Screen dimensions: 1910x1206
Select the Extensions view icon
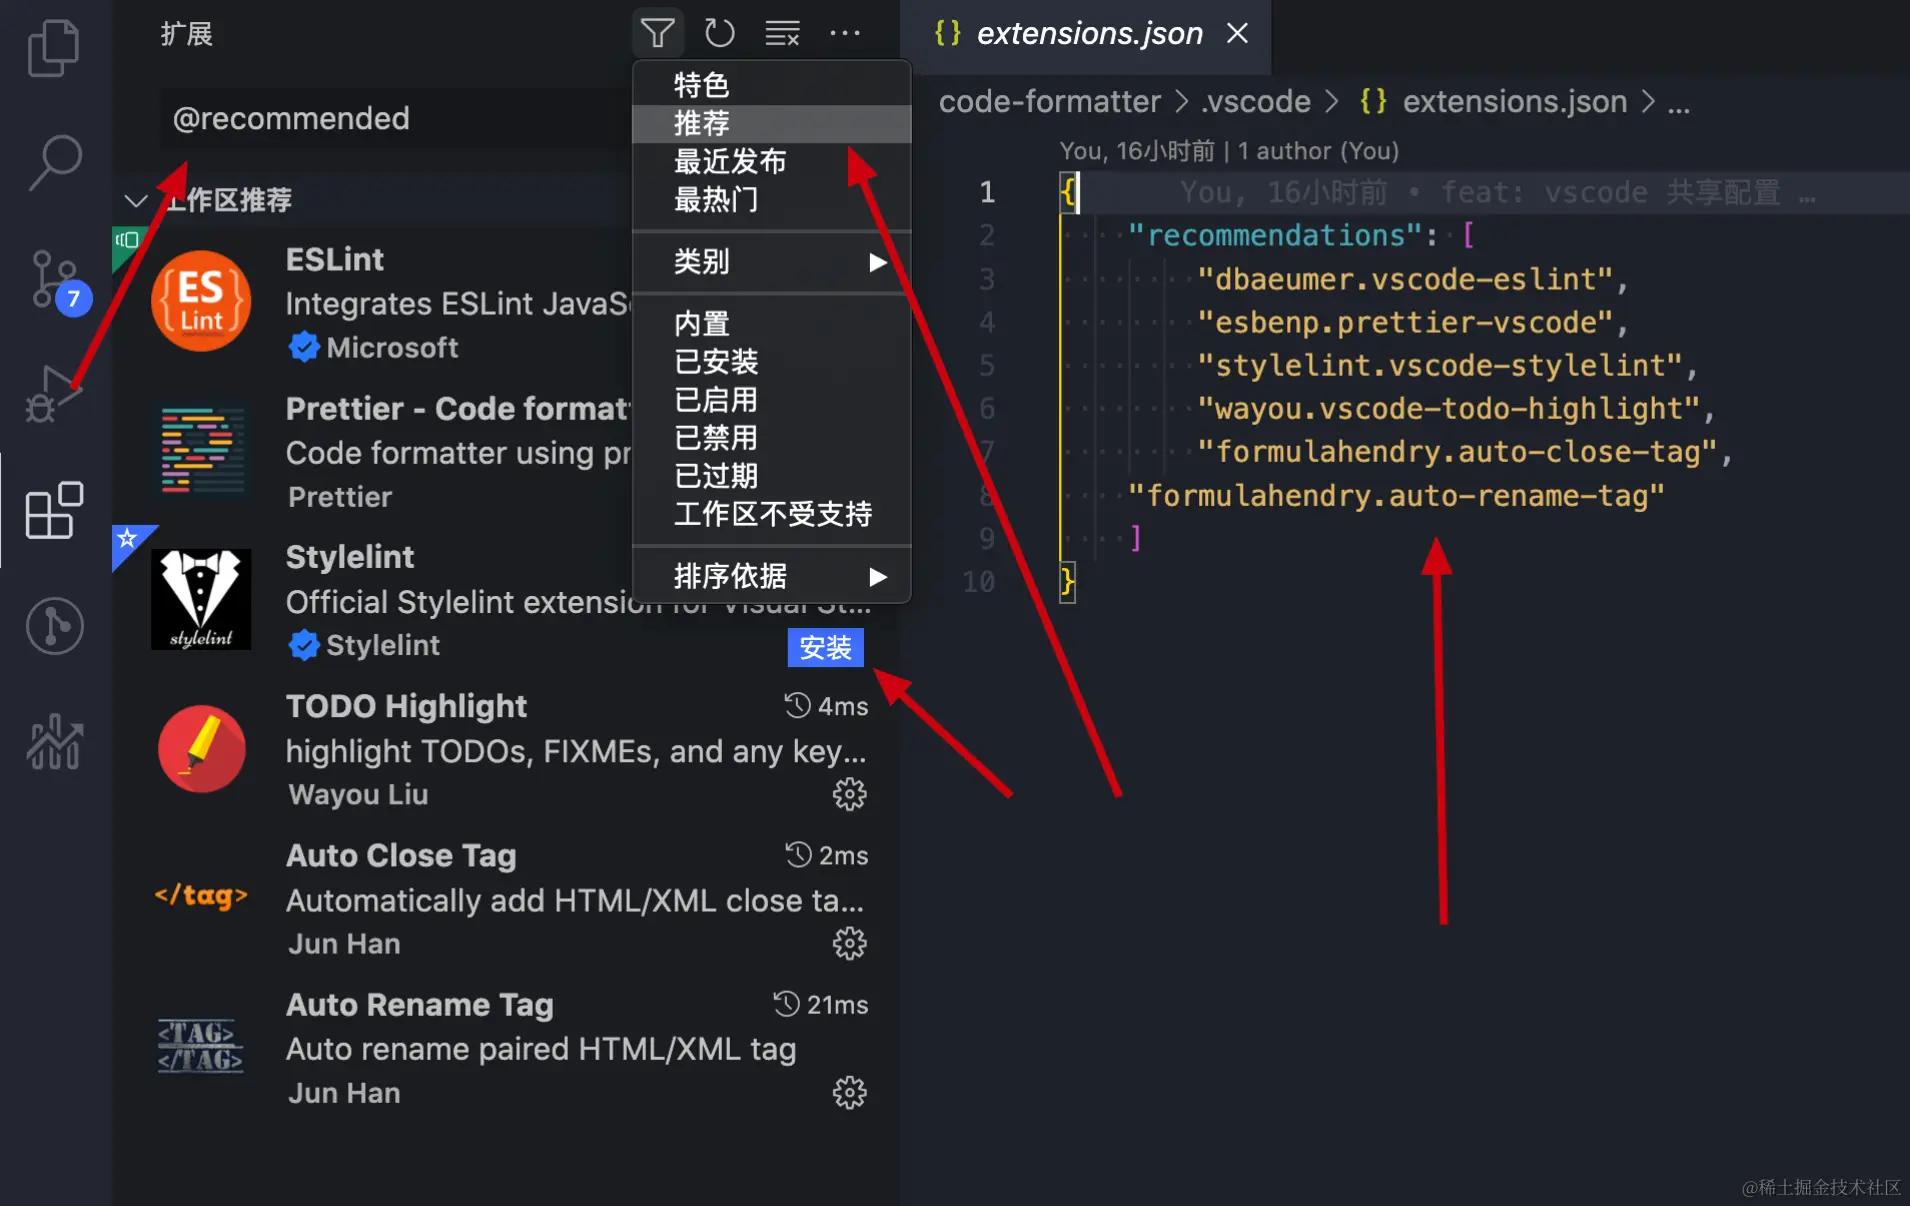54,510
